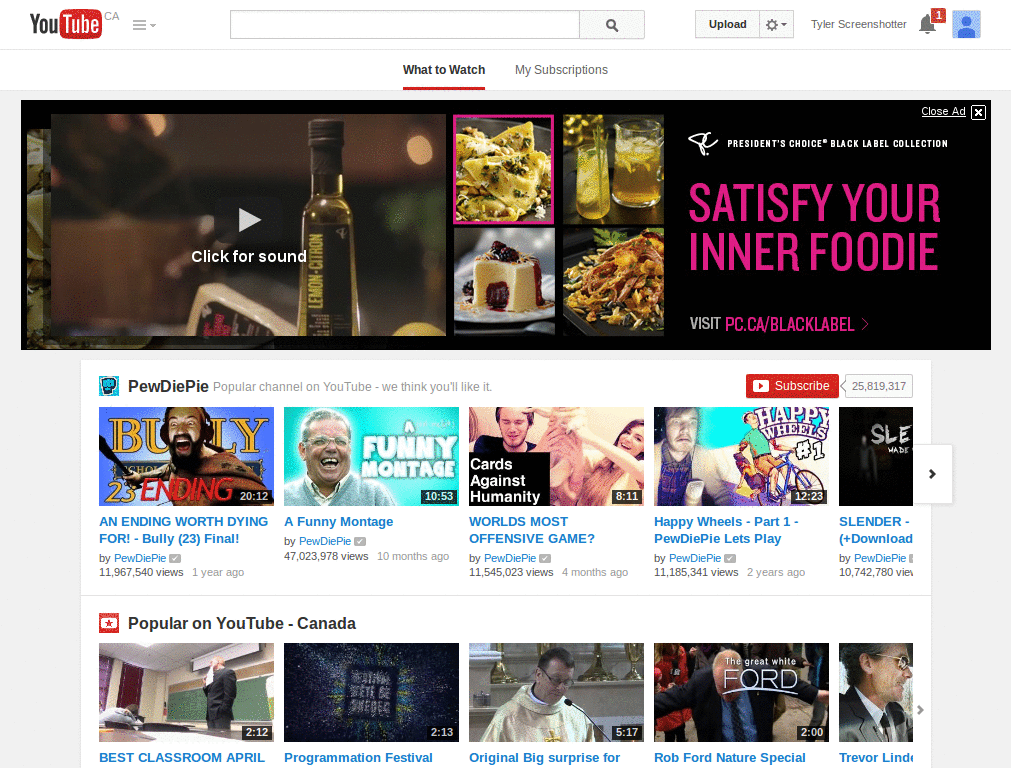Open the notifications bell

click(927, 24)
